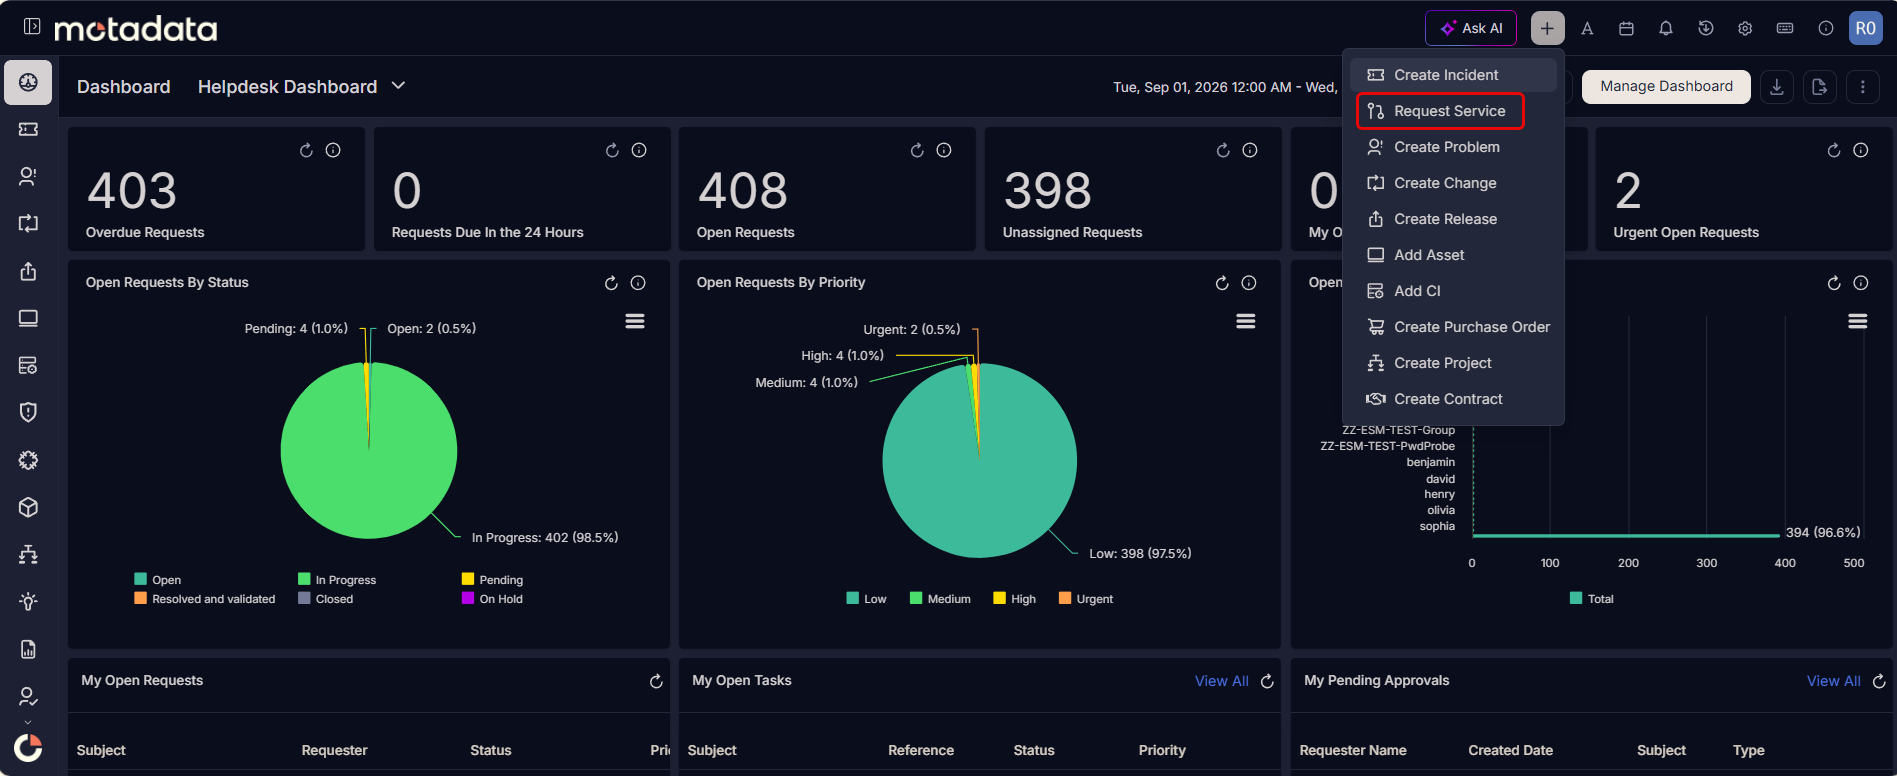This screenshot has height=776, width=1897.
Task: Choose Create Purchase Order menu item
Action: tap(1453, 327)
